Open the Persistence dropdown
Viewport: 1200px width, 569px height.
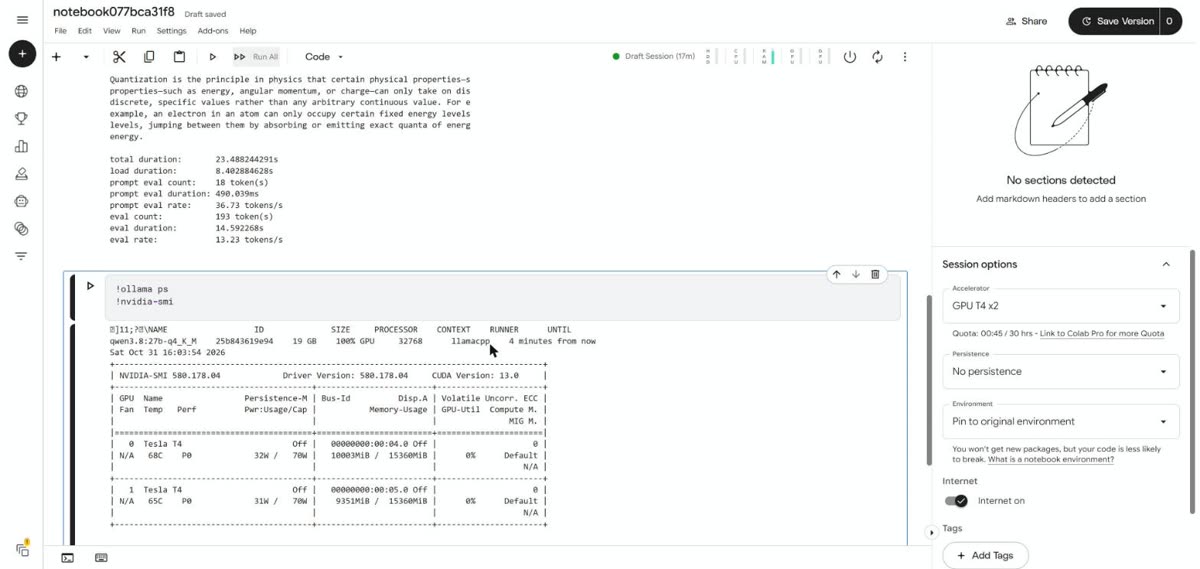pos(1060,371)
